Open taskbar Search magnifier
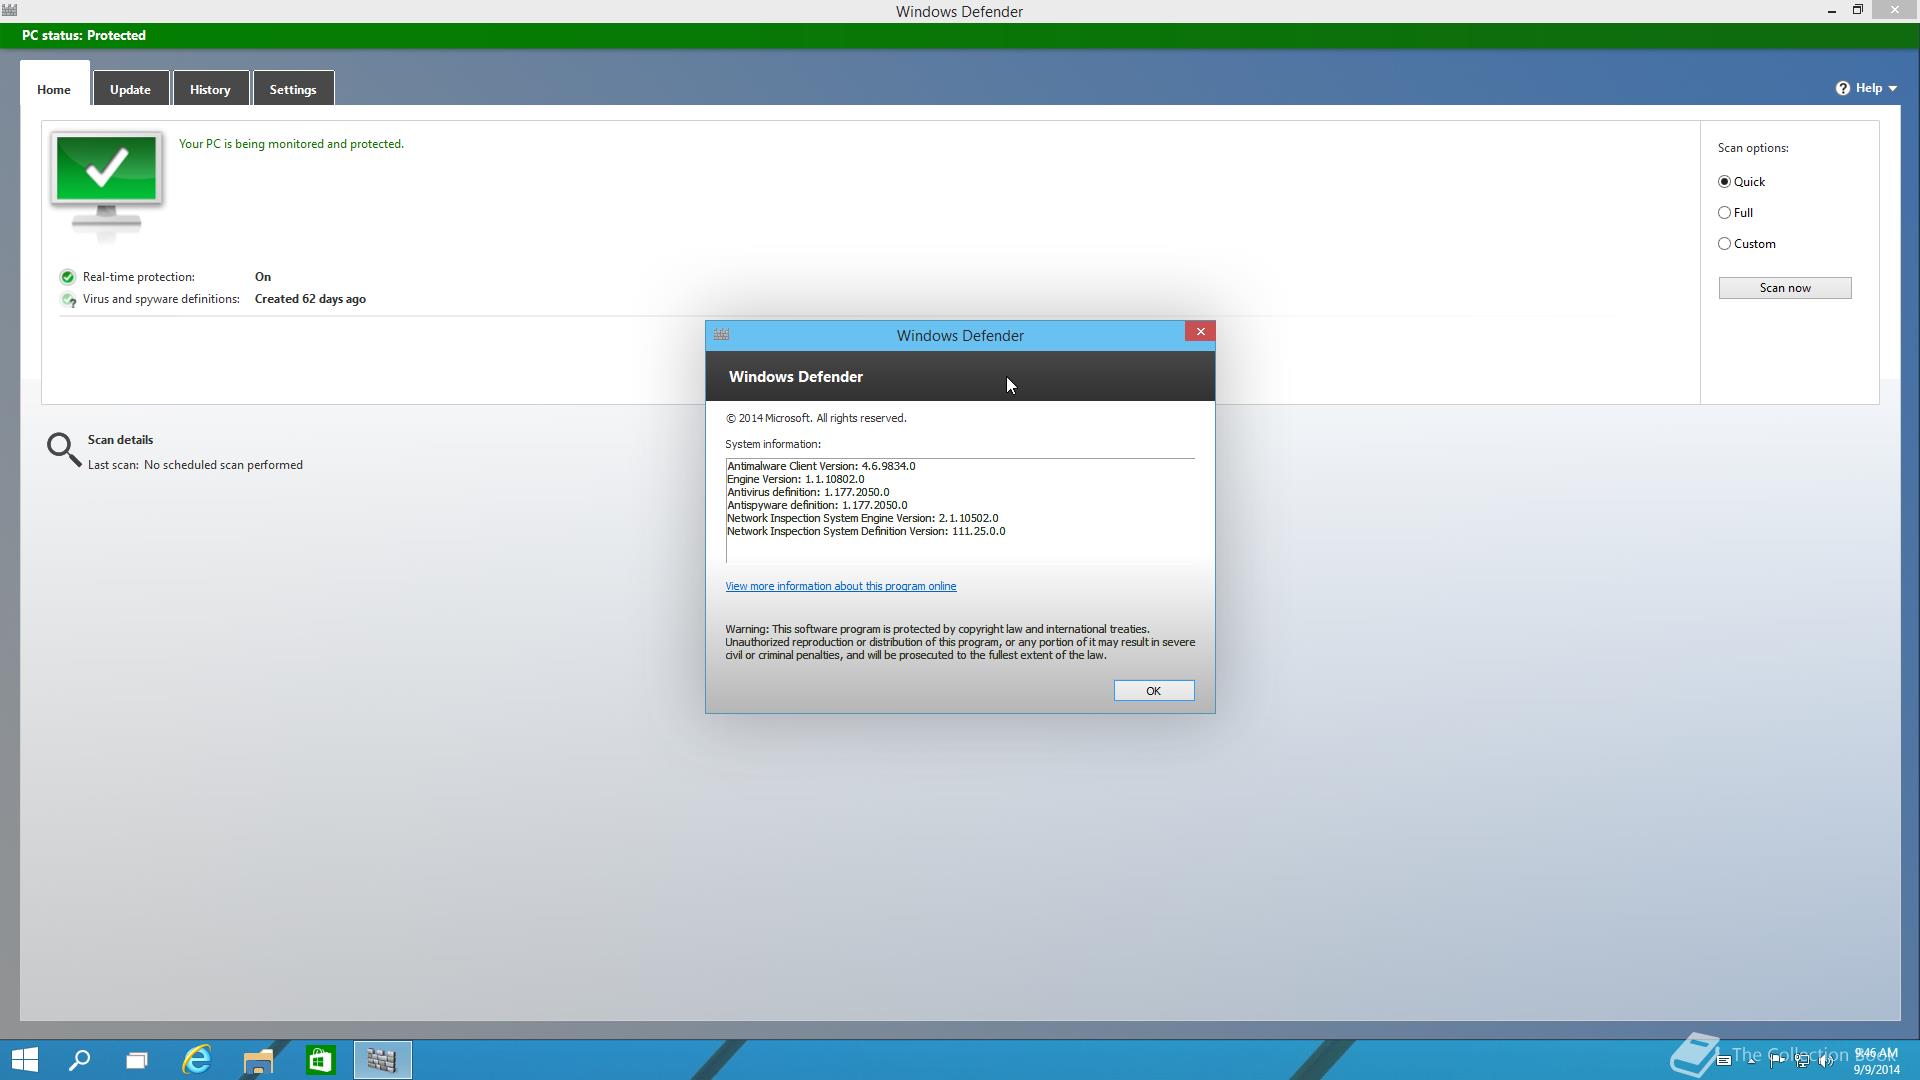Image resolution: width=1920 pixels, height=1080 pixels. (80, 1060)
